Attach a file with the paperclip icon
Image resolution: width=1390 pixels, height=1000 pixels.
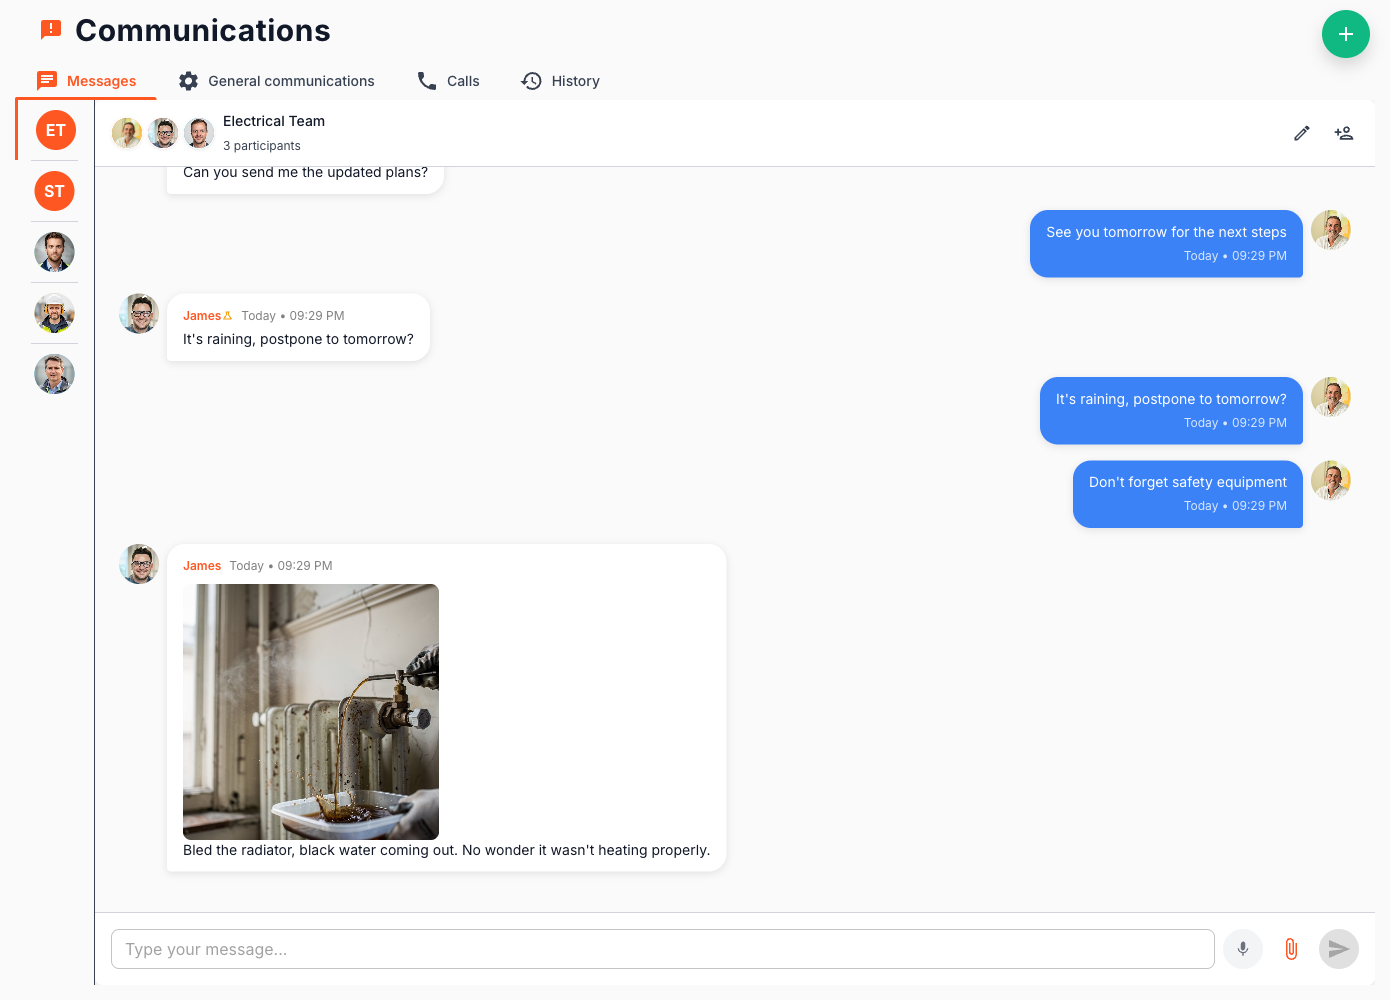point(1290,949)
